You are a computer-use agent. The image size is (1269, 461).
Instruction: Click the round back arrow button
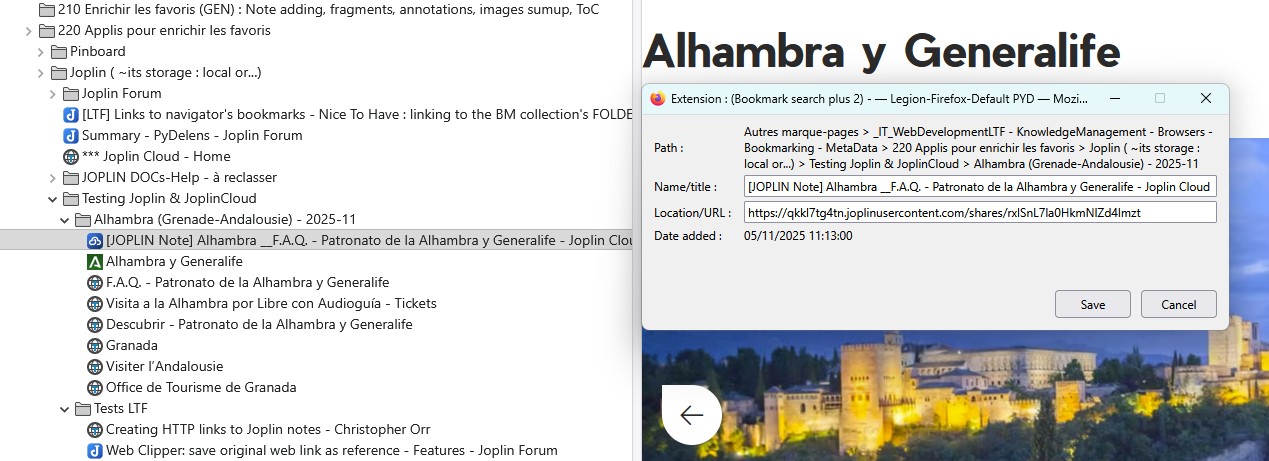click(x=692, y=414)
